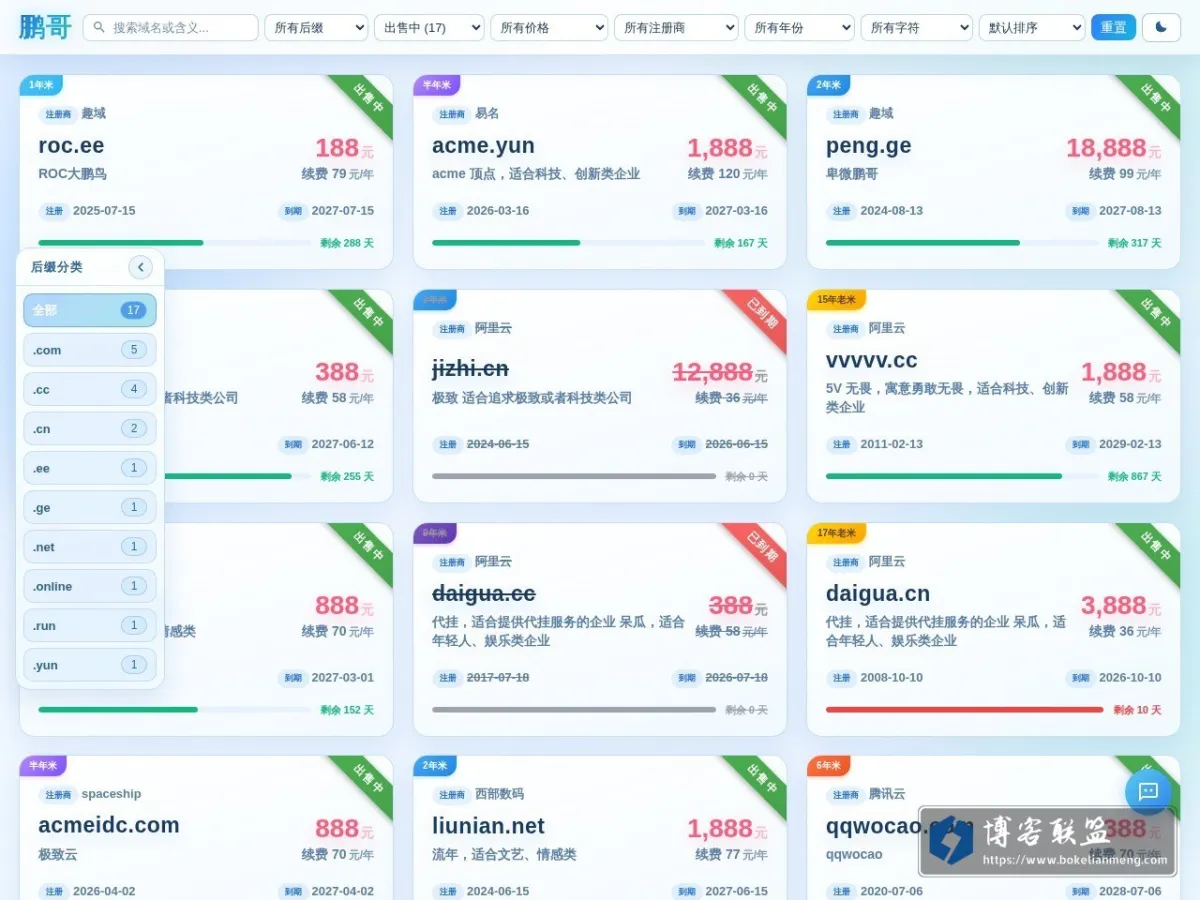Click the 出售中 ribbon on daigua.cn
The height and width of the screenshot is (900, 1200).
[x=1155, y=548]
